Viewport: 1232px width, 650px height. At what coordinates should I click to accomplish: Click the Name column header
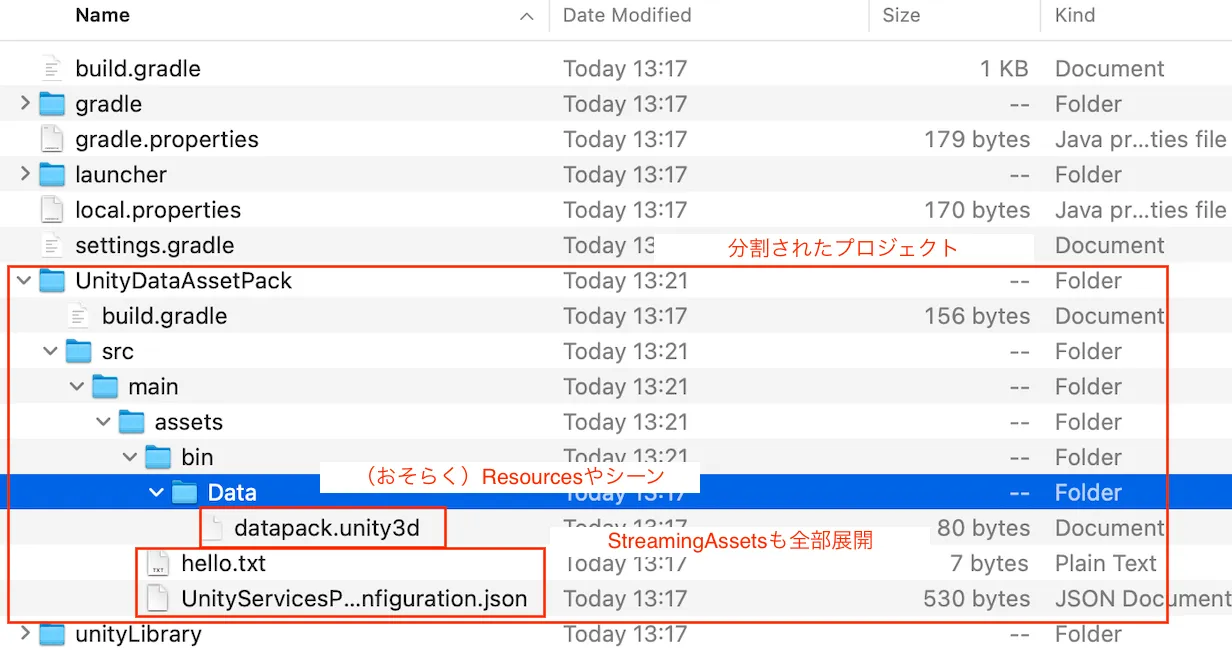tap(102, 15)
